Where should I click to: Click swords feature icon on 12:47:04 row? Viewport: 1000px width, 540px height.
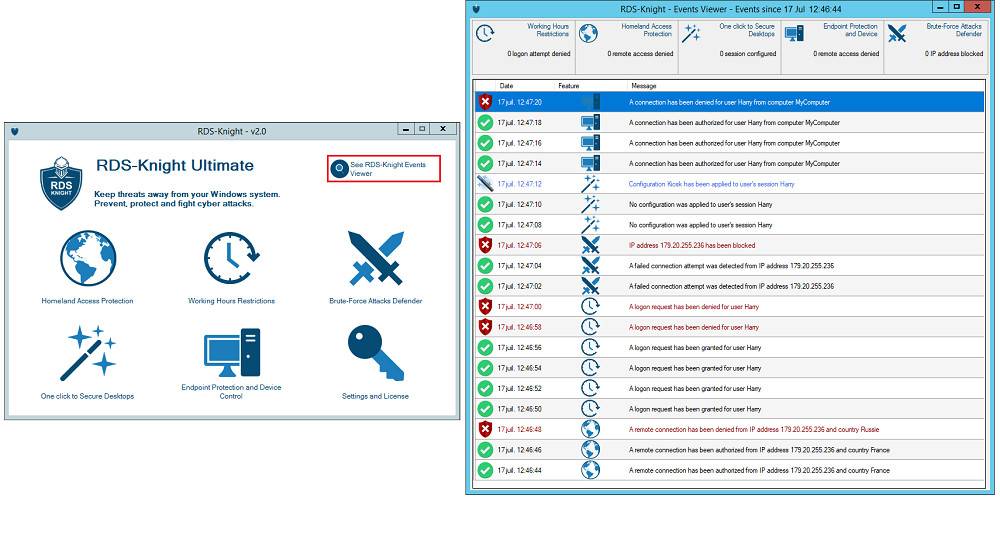(591, 265)
